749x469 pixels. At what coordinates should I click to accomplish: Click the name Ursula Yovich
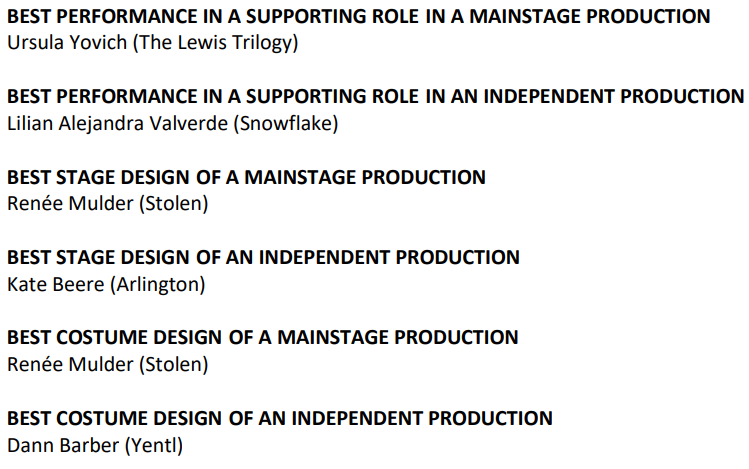click(67, 43)
